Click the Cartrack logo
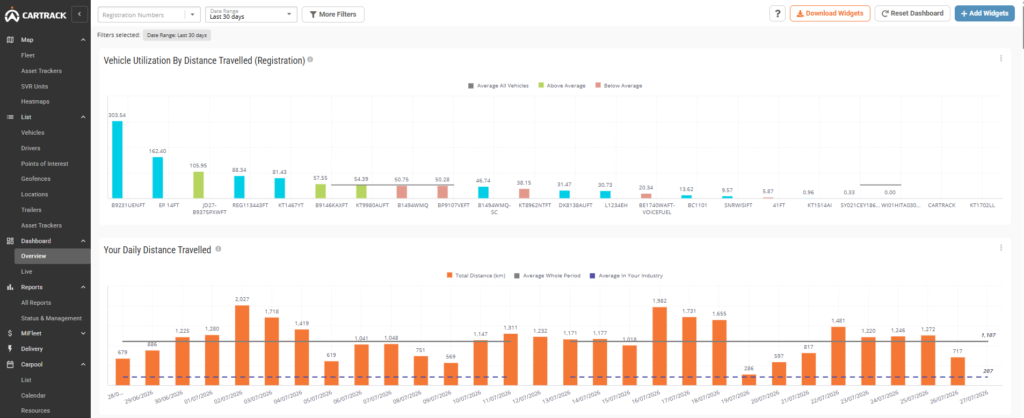 click(36, 14)
